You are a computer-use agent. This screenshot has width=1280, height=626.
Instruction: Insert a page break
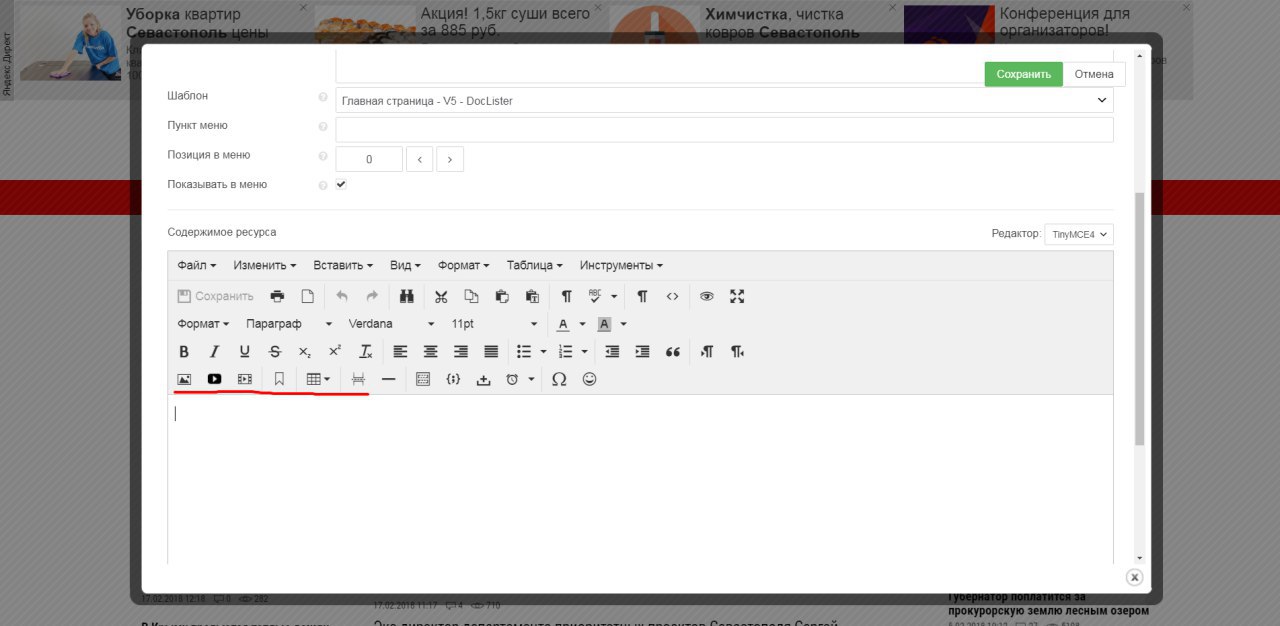[358, 379]
